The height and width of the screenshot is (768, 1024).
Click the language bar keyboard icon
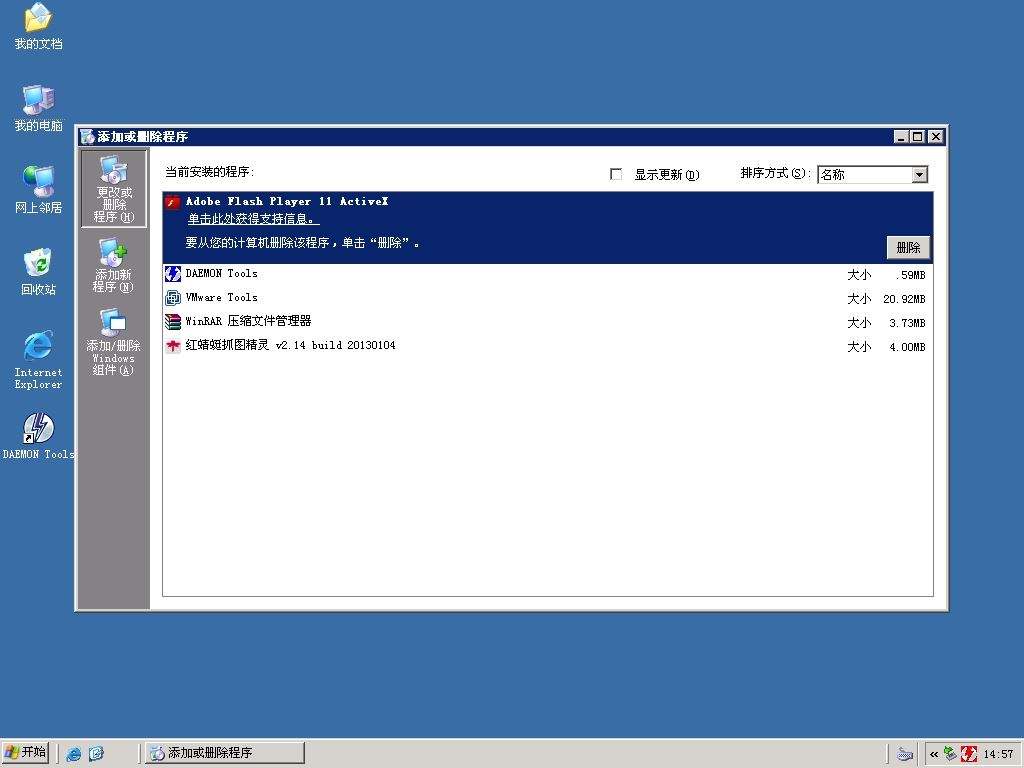(904, 754)
